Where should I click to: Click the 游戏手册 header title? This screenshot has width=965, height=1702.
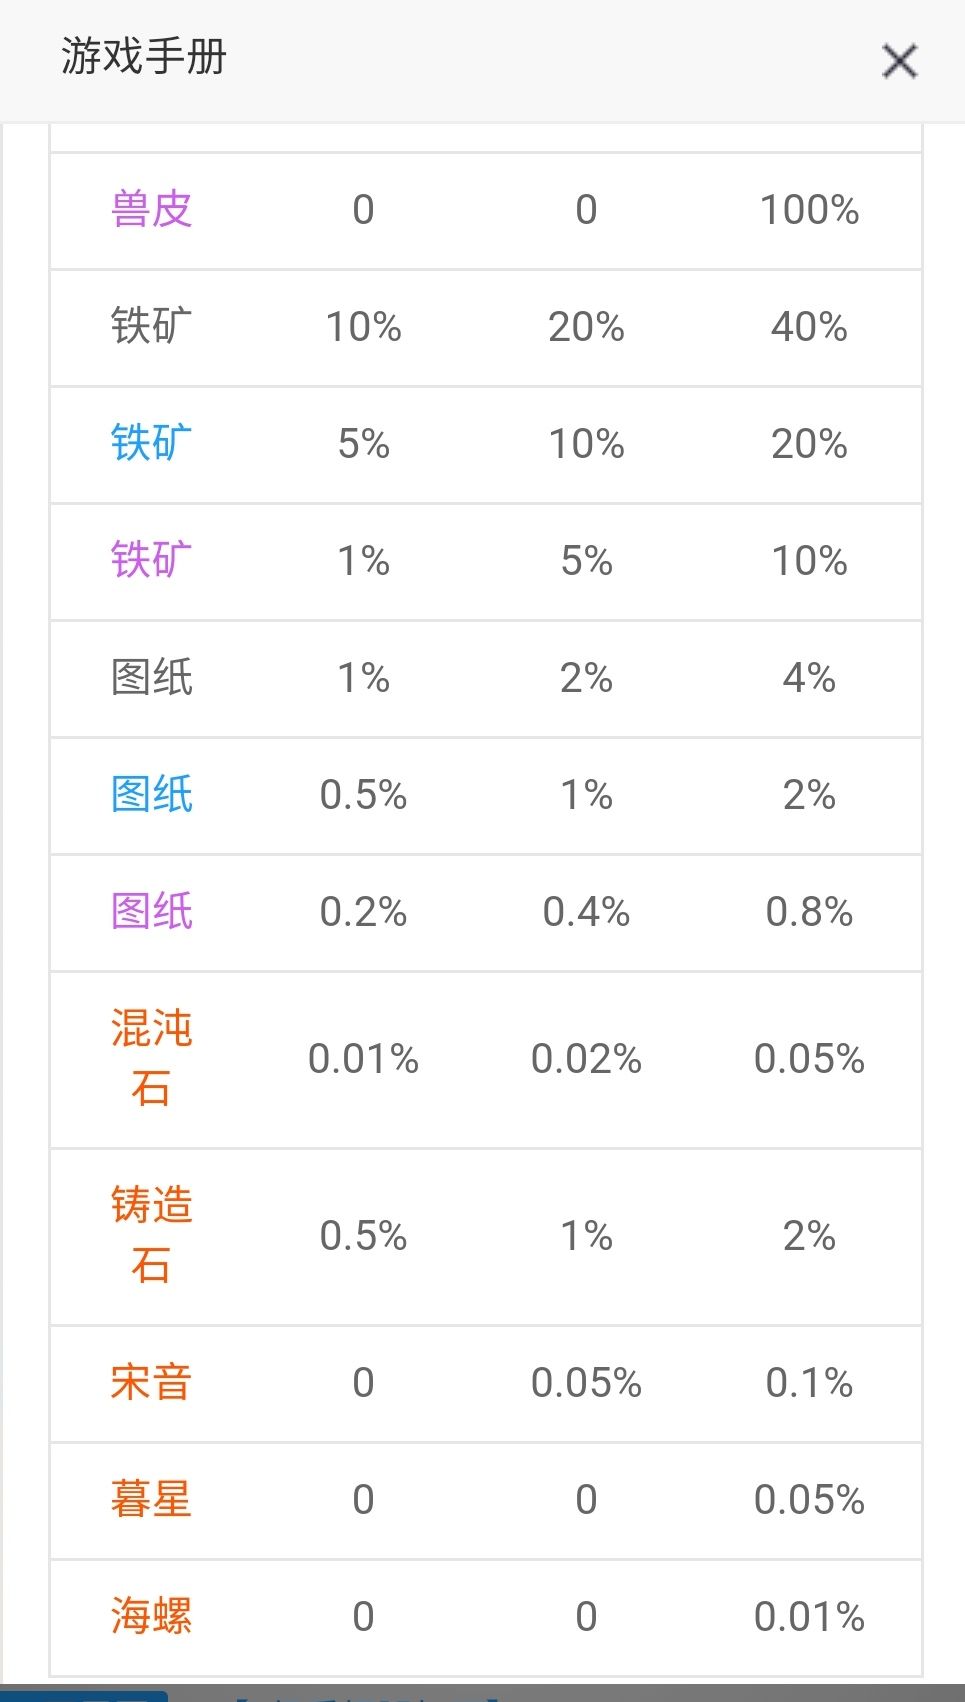click(144, 57)
